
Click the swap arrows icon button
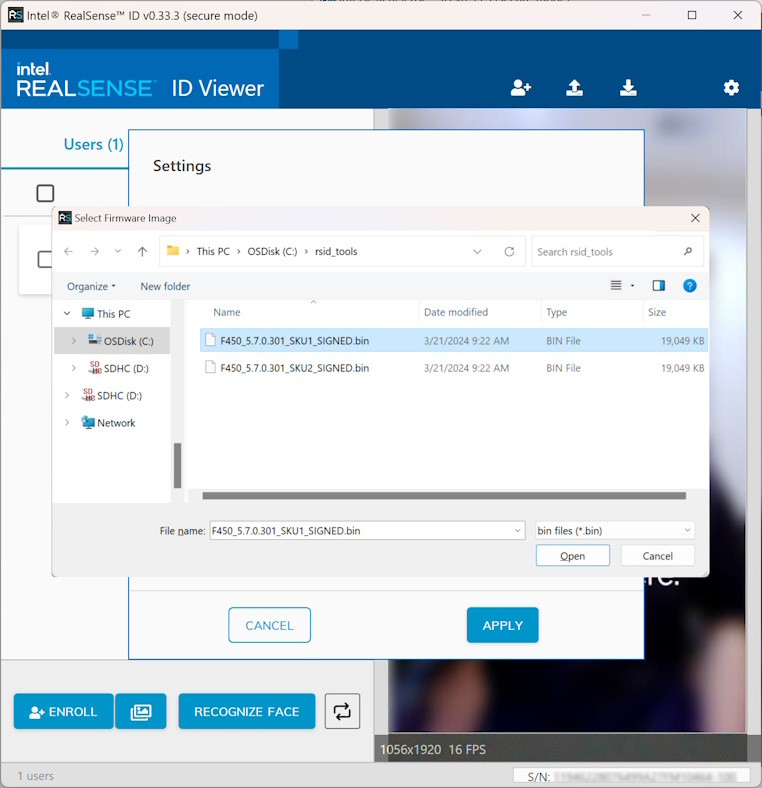[x=342, y=711]
